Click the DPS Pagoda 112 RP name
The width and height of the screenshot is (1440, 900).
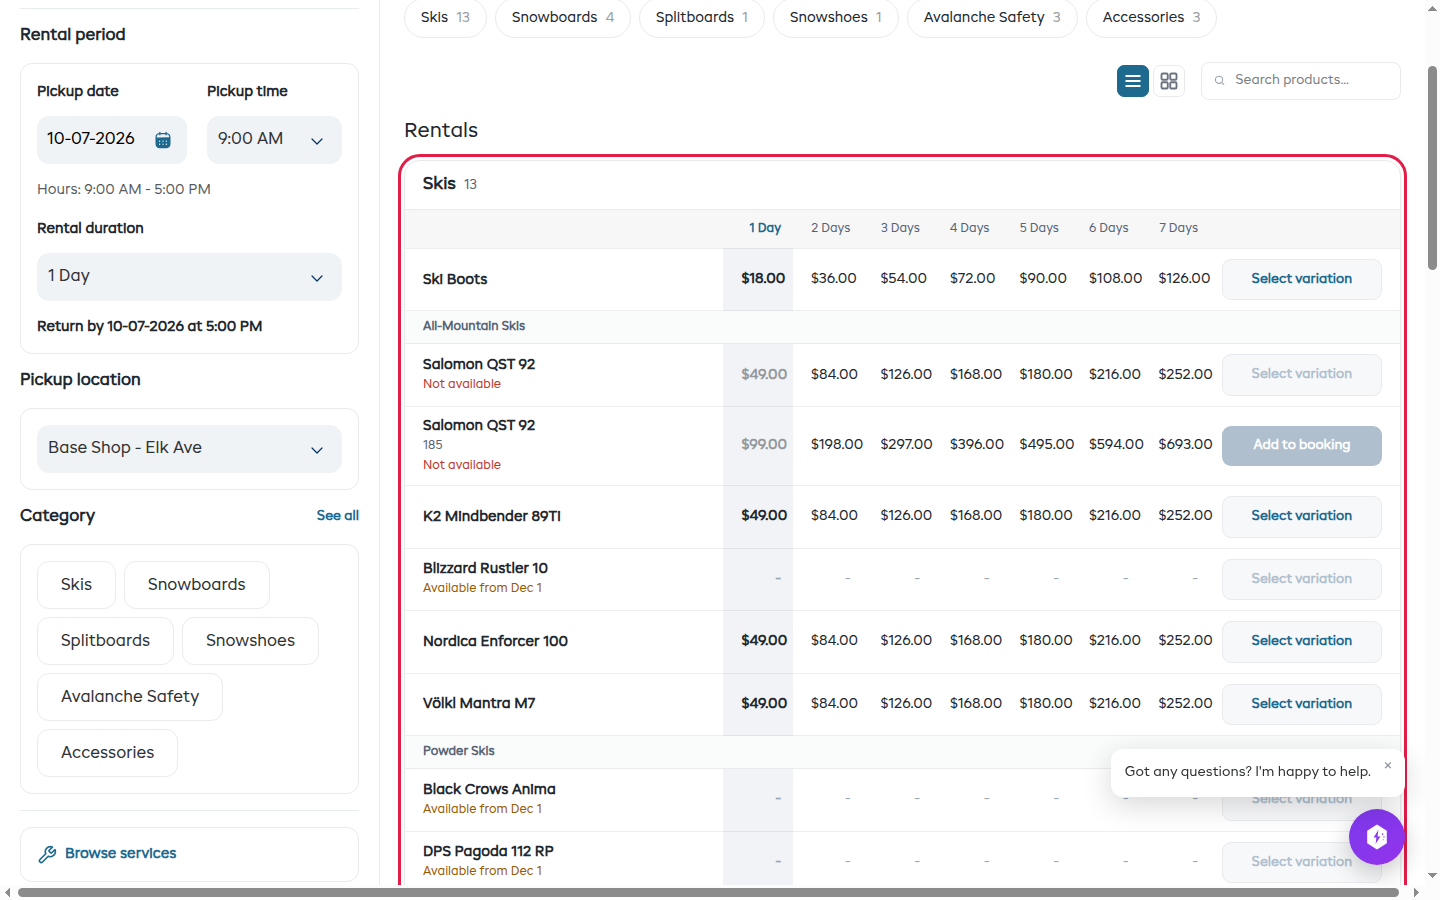[488, 852]
